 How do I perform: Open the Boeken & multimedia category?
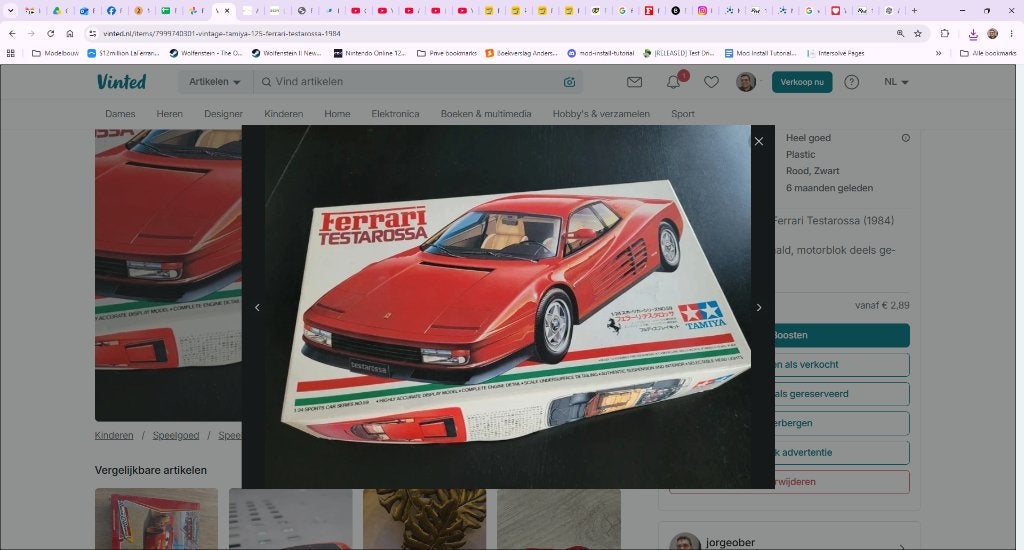[x=486, y=114]
